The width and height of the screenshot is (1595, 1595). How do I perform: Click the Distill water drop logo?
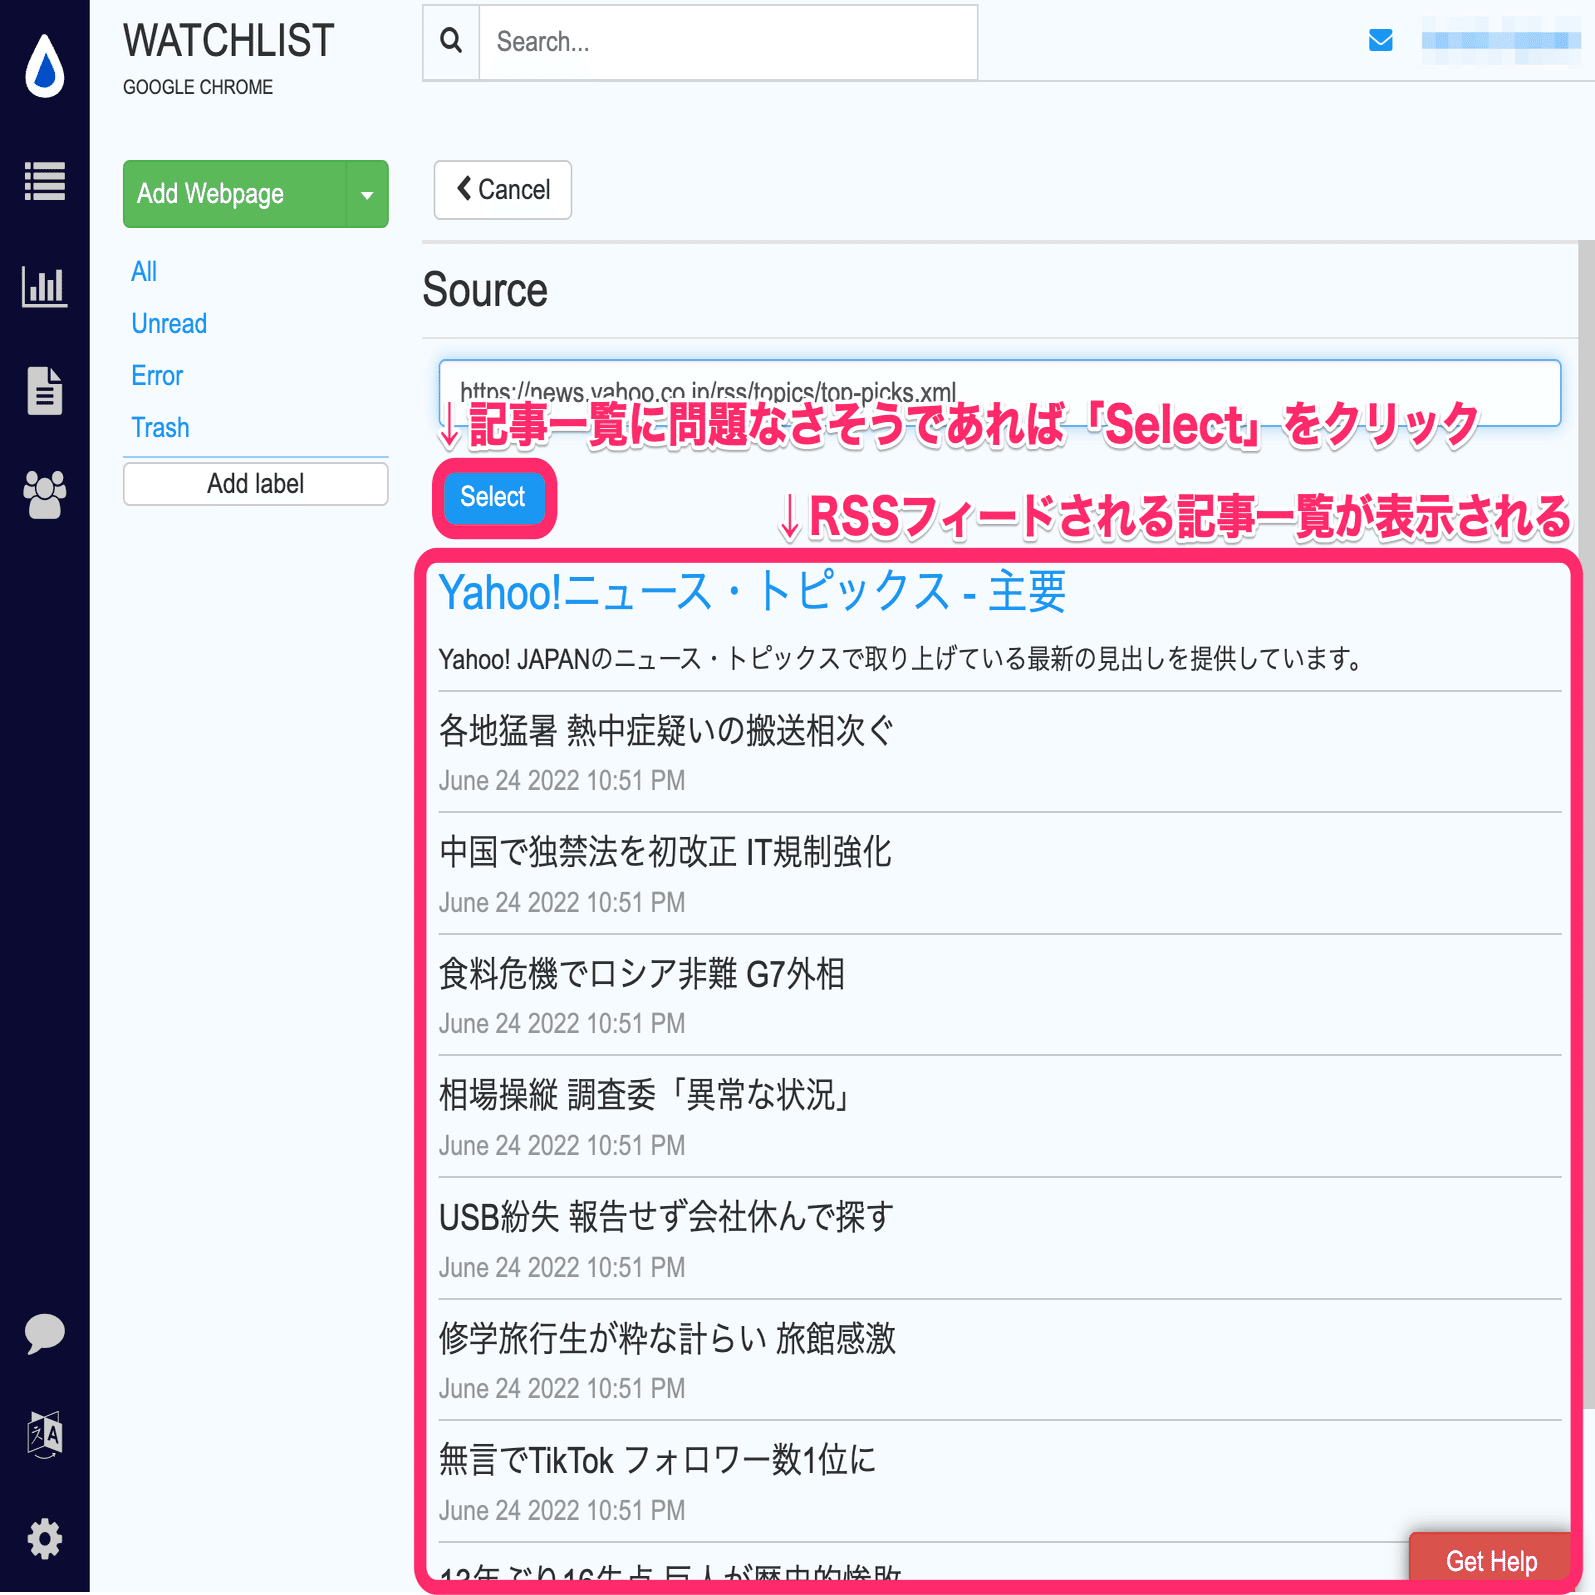tap(44, 66)
